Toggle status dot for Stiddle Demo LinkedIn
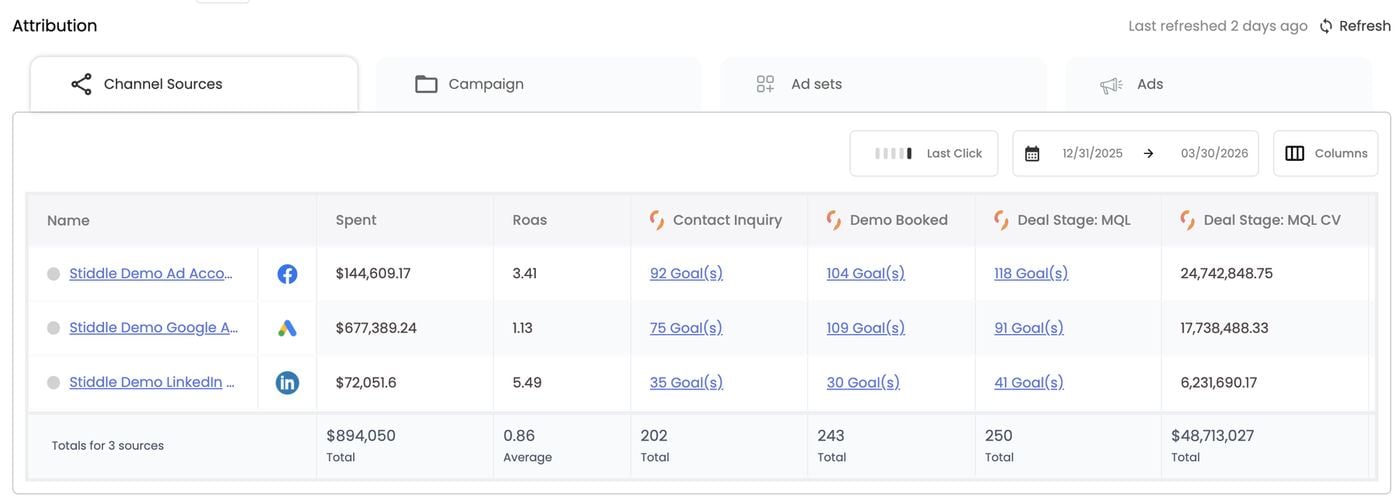Screen dimensions: 1400x502 click(x=53, y=382)
